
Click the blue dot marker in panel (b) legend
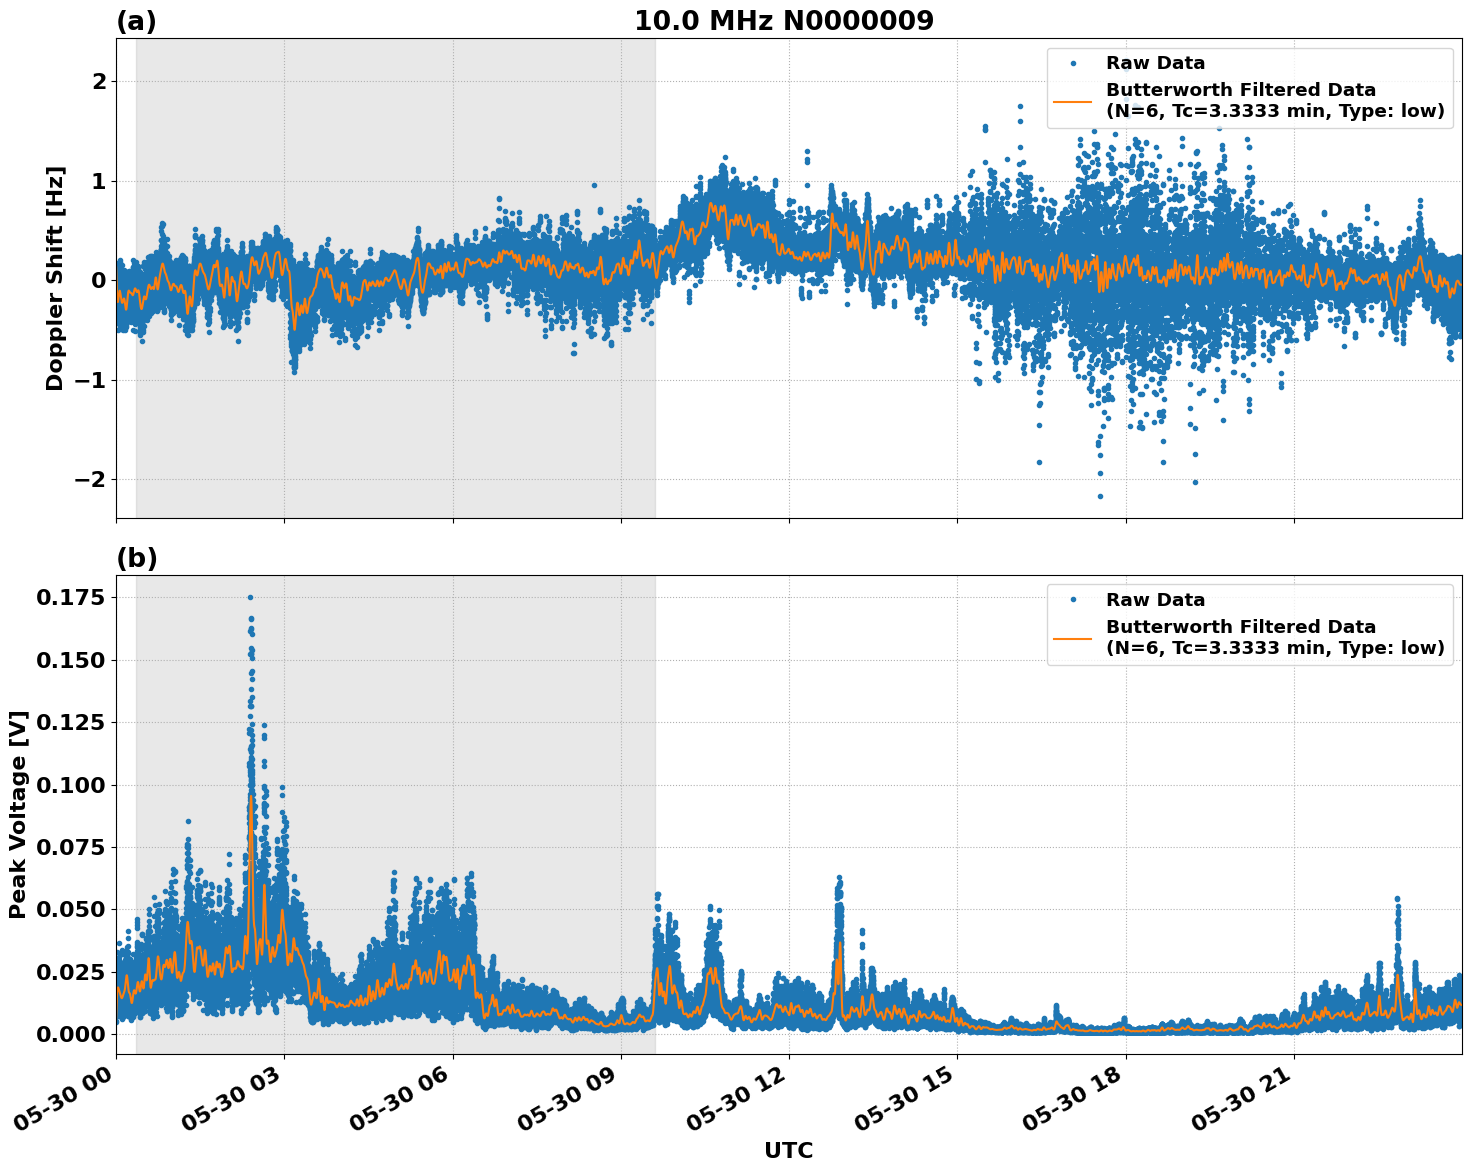click(1073, 600)
